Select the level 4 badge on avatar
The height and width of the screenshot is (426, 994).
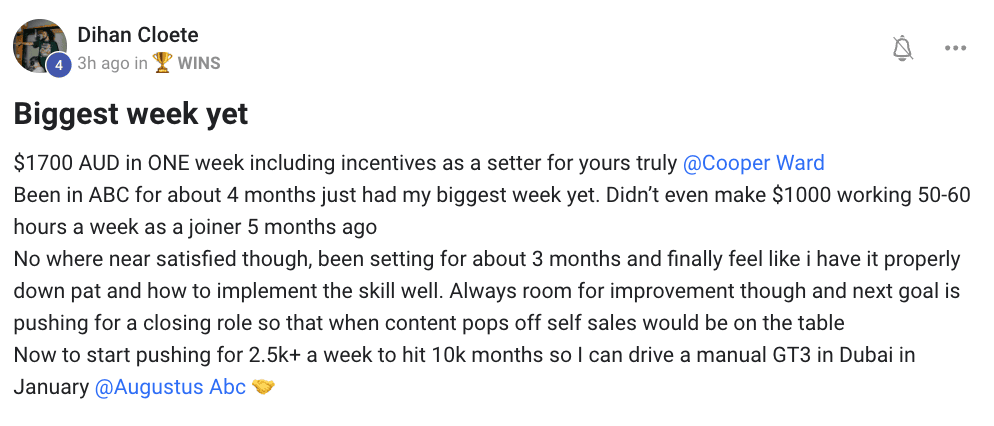pyautogui.click(x=58, y=65)
